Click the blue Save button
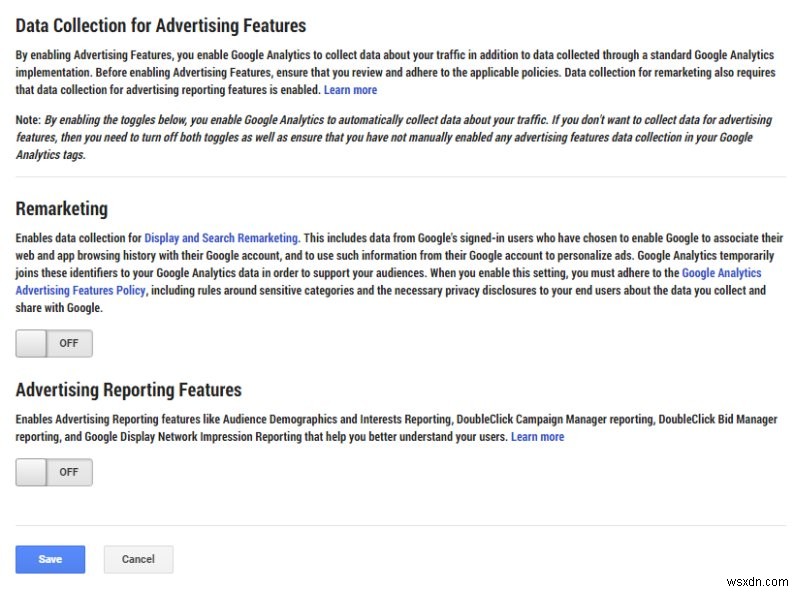The width and height of the screenshot is (800, 592). click(x=50, y=559)
